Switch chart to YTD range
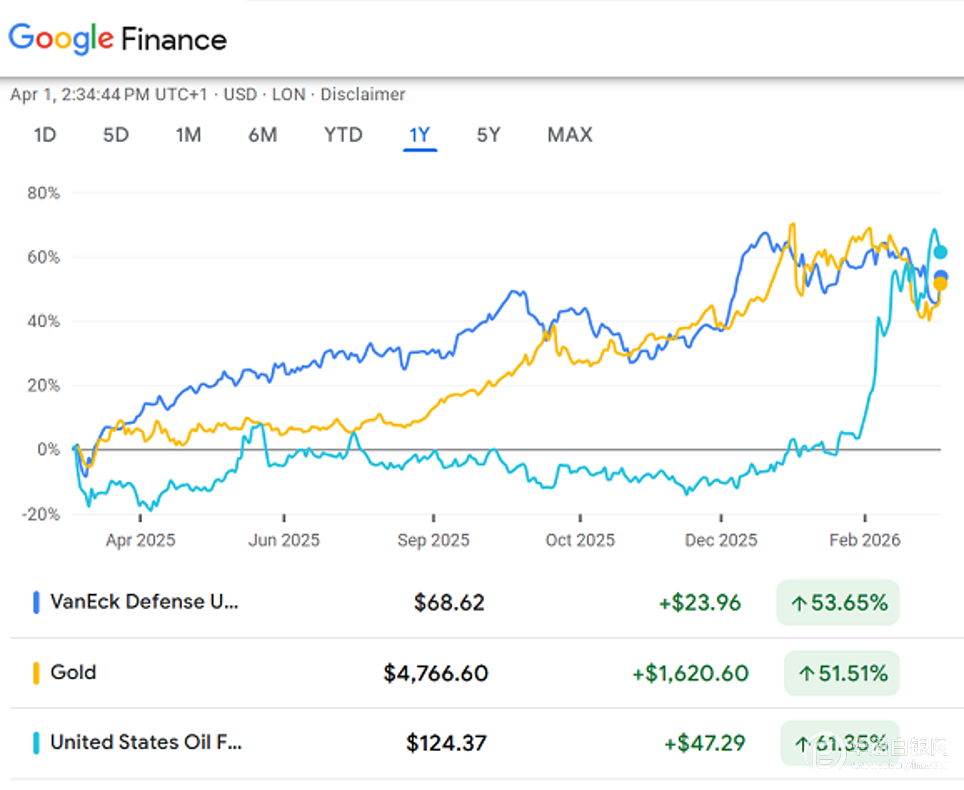Screen dimensions: 964x790 343,134
